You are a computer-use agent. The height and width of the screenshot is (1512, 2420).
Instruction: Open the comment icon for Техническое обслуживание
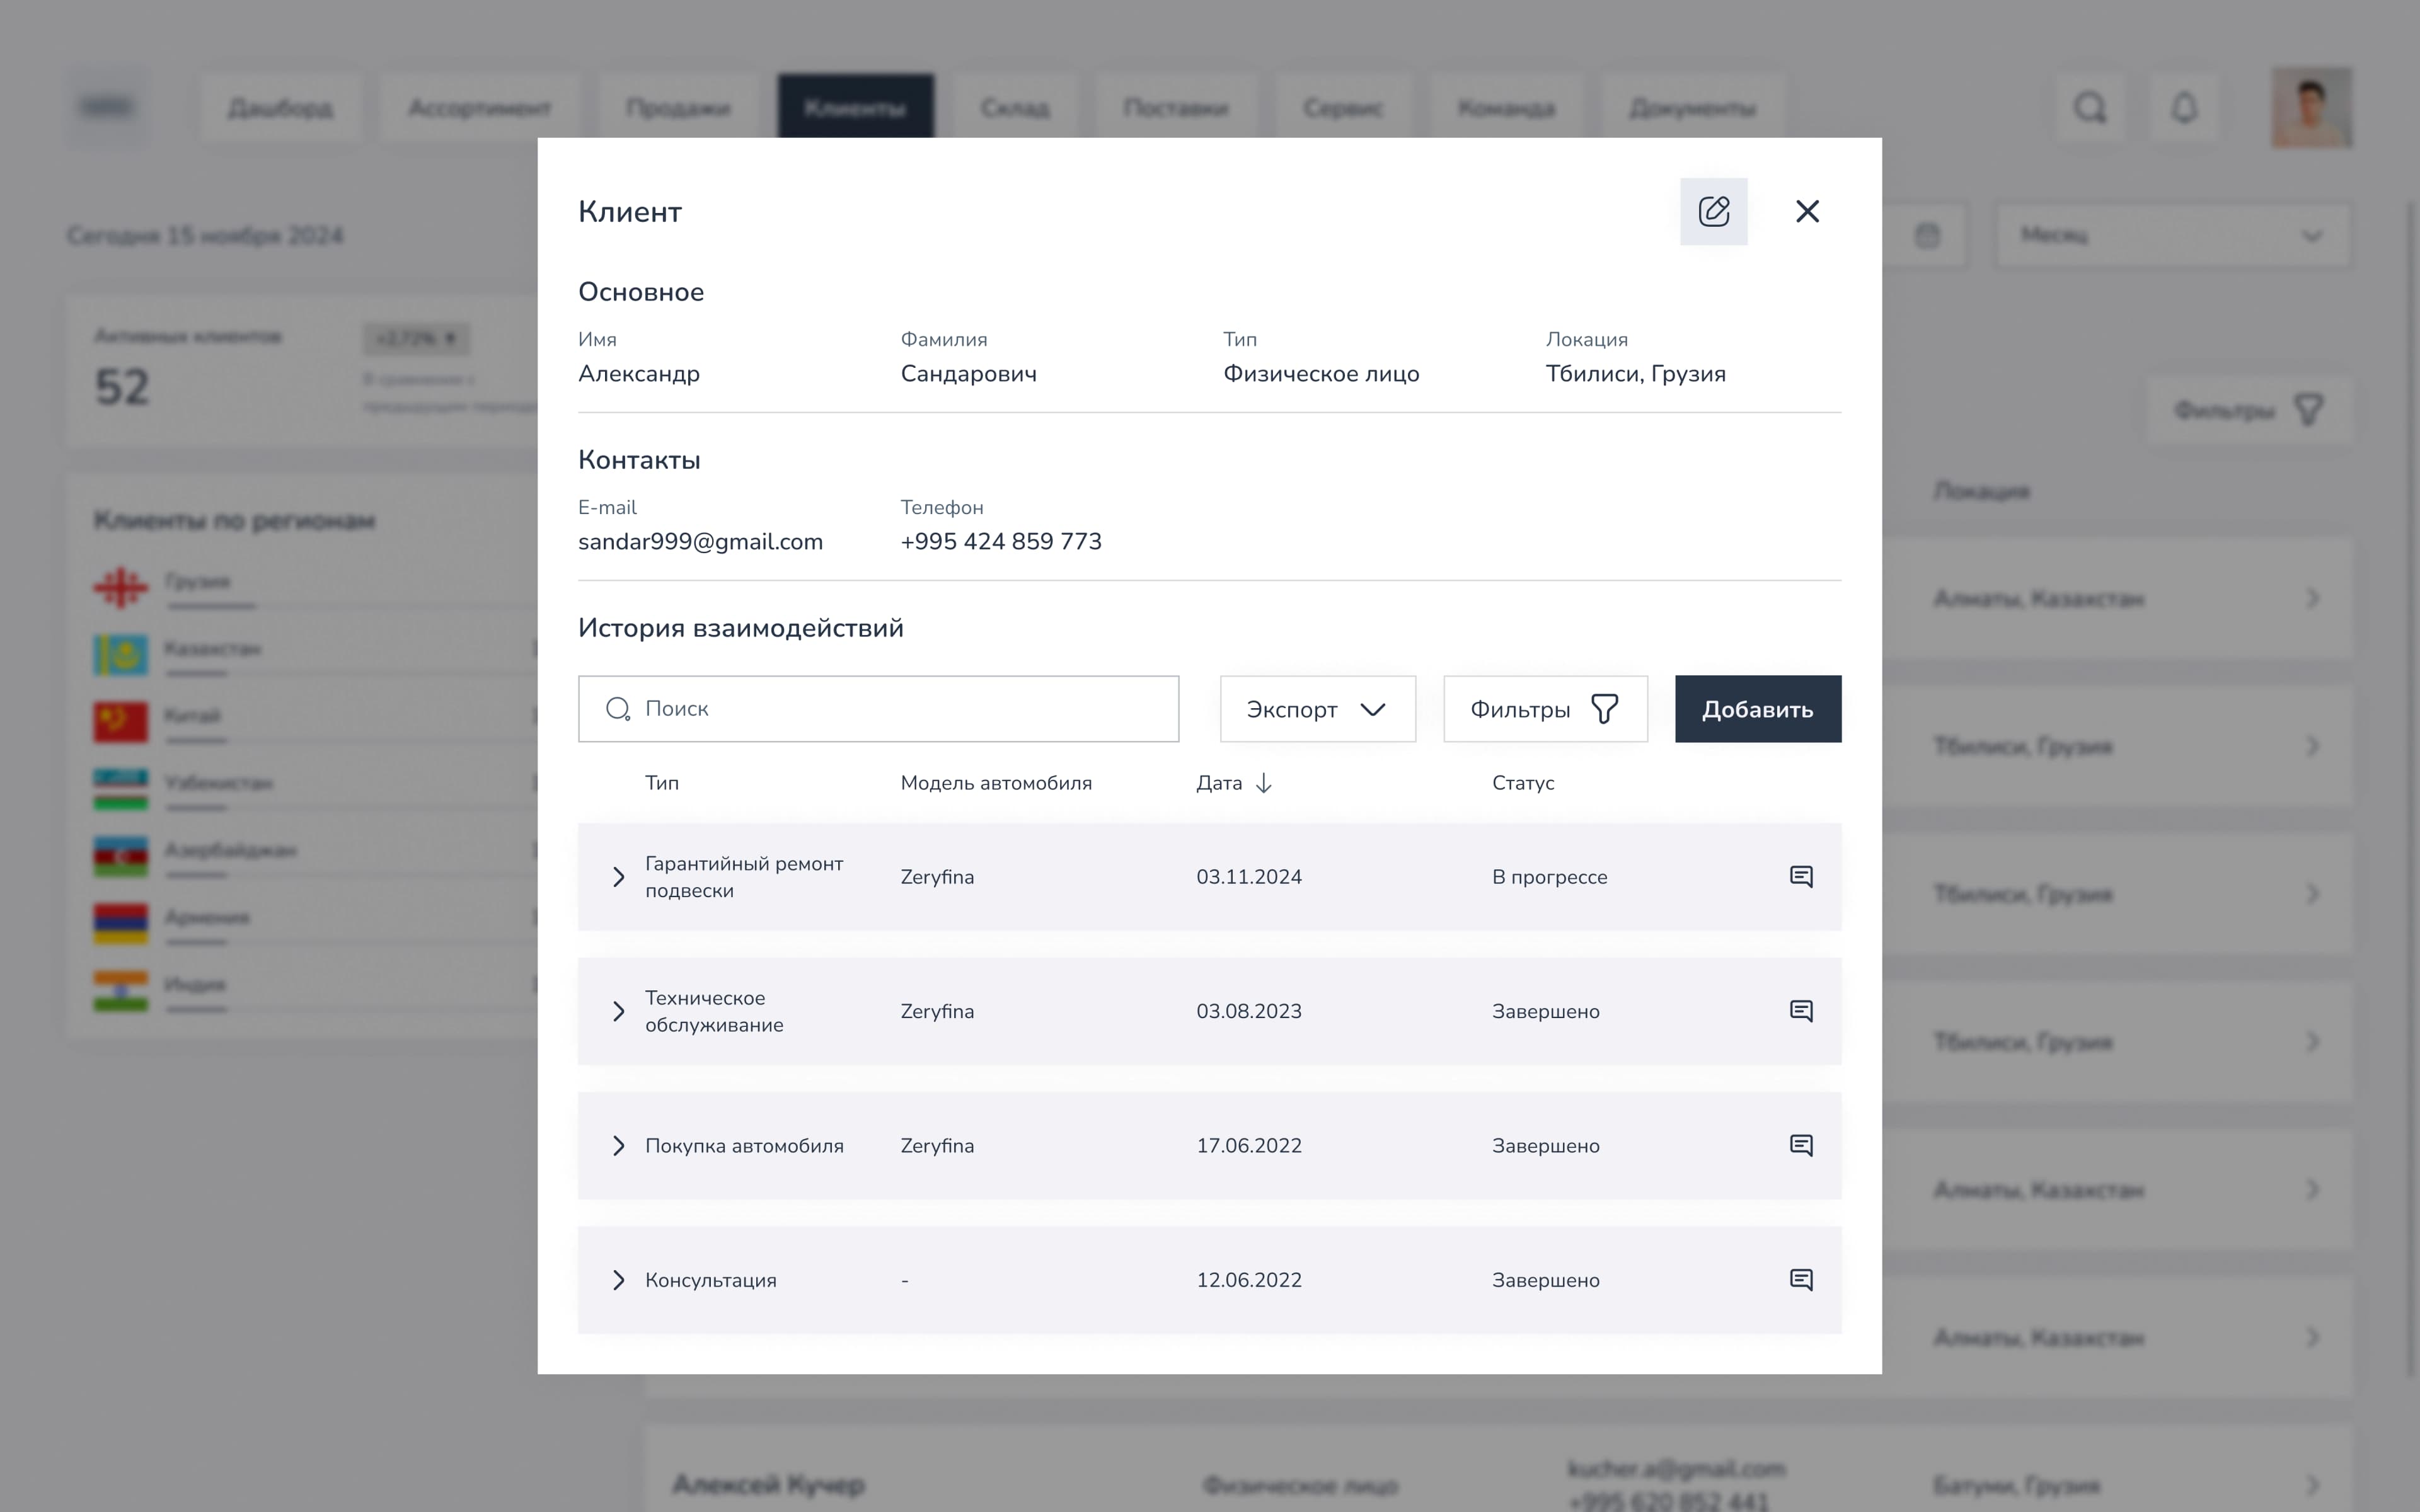click(x=1802, y=1010)
